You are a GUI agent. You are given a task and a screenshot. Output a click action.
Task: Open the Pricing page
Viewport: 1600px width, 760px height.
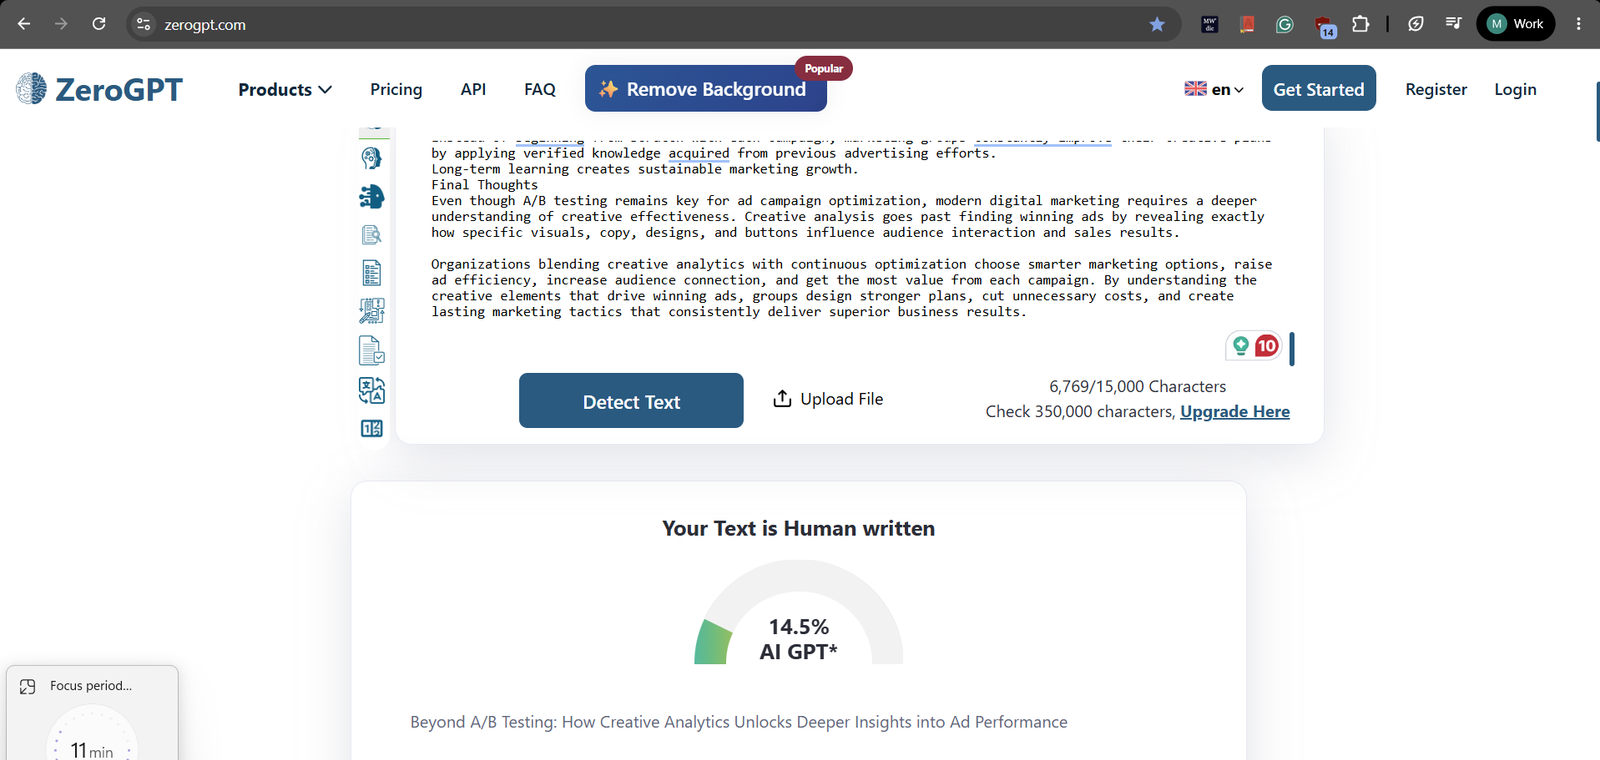click(396, 89)
